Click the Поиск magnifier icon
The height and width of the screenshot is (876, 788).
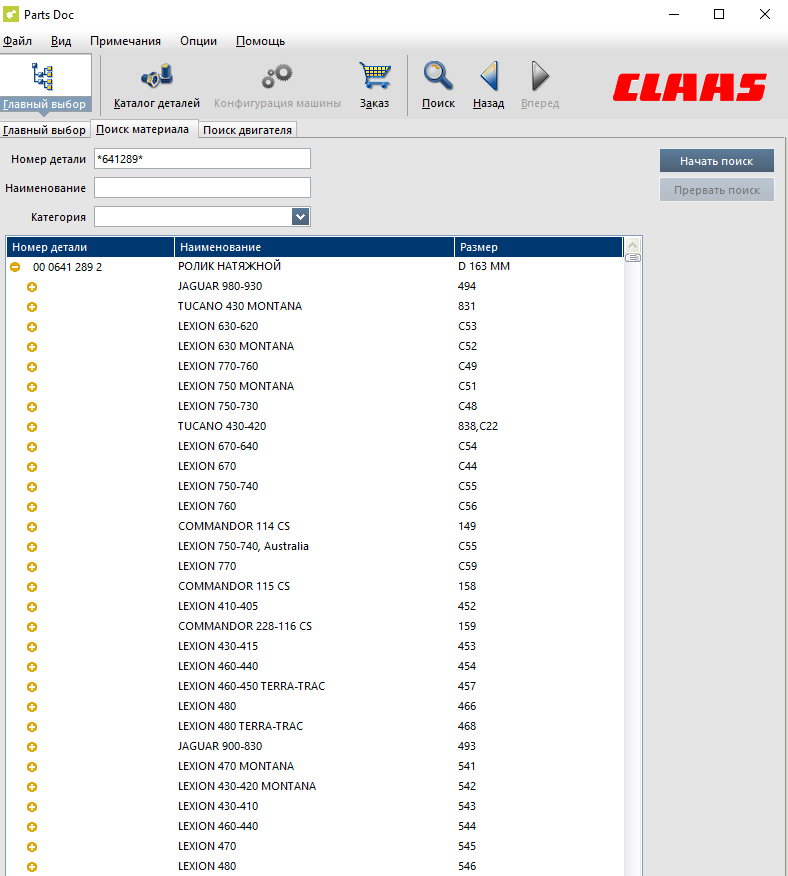(x=438, y=76)
